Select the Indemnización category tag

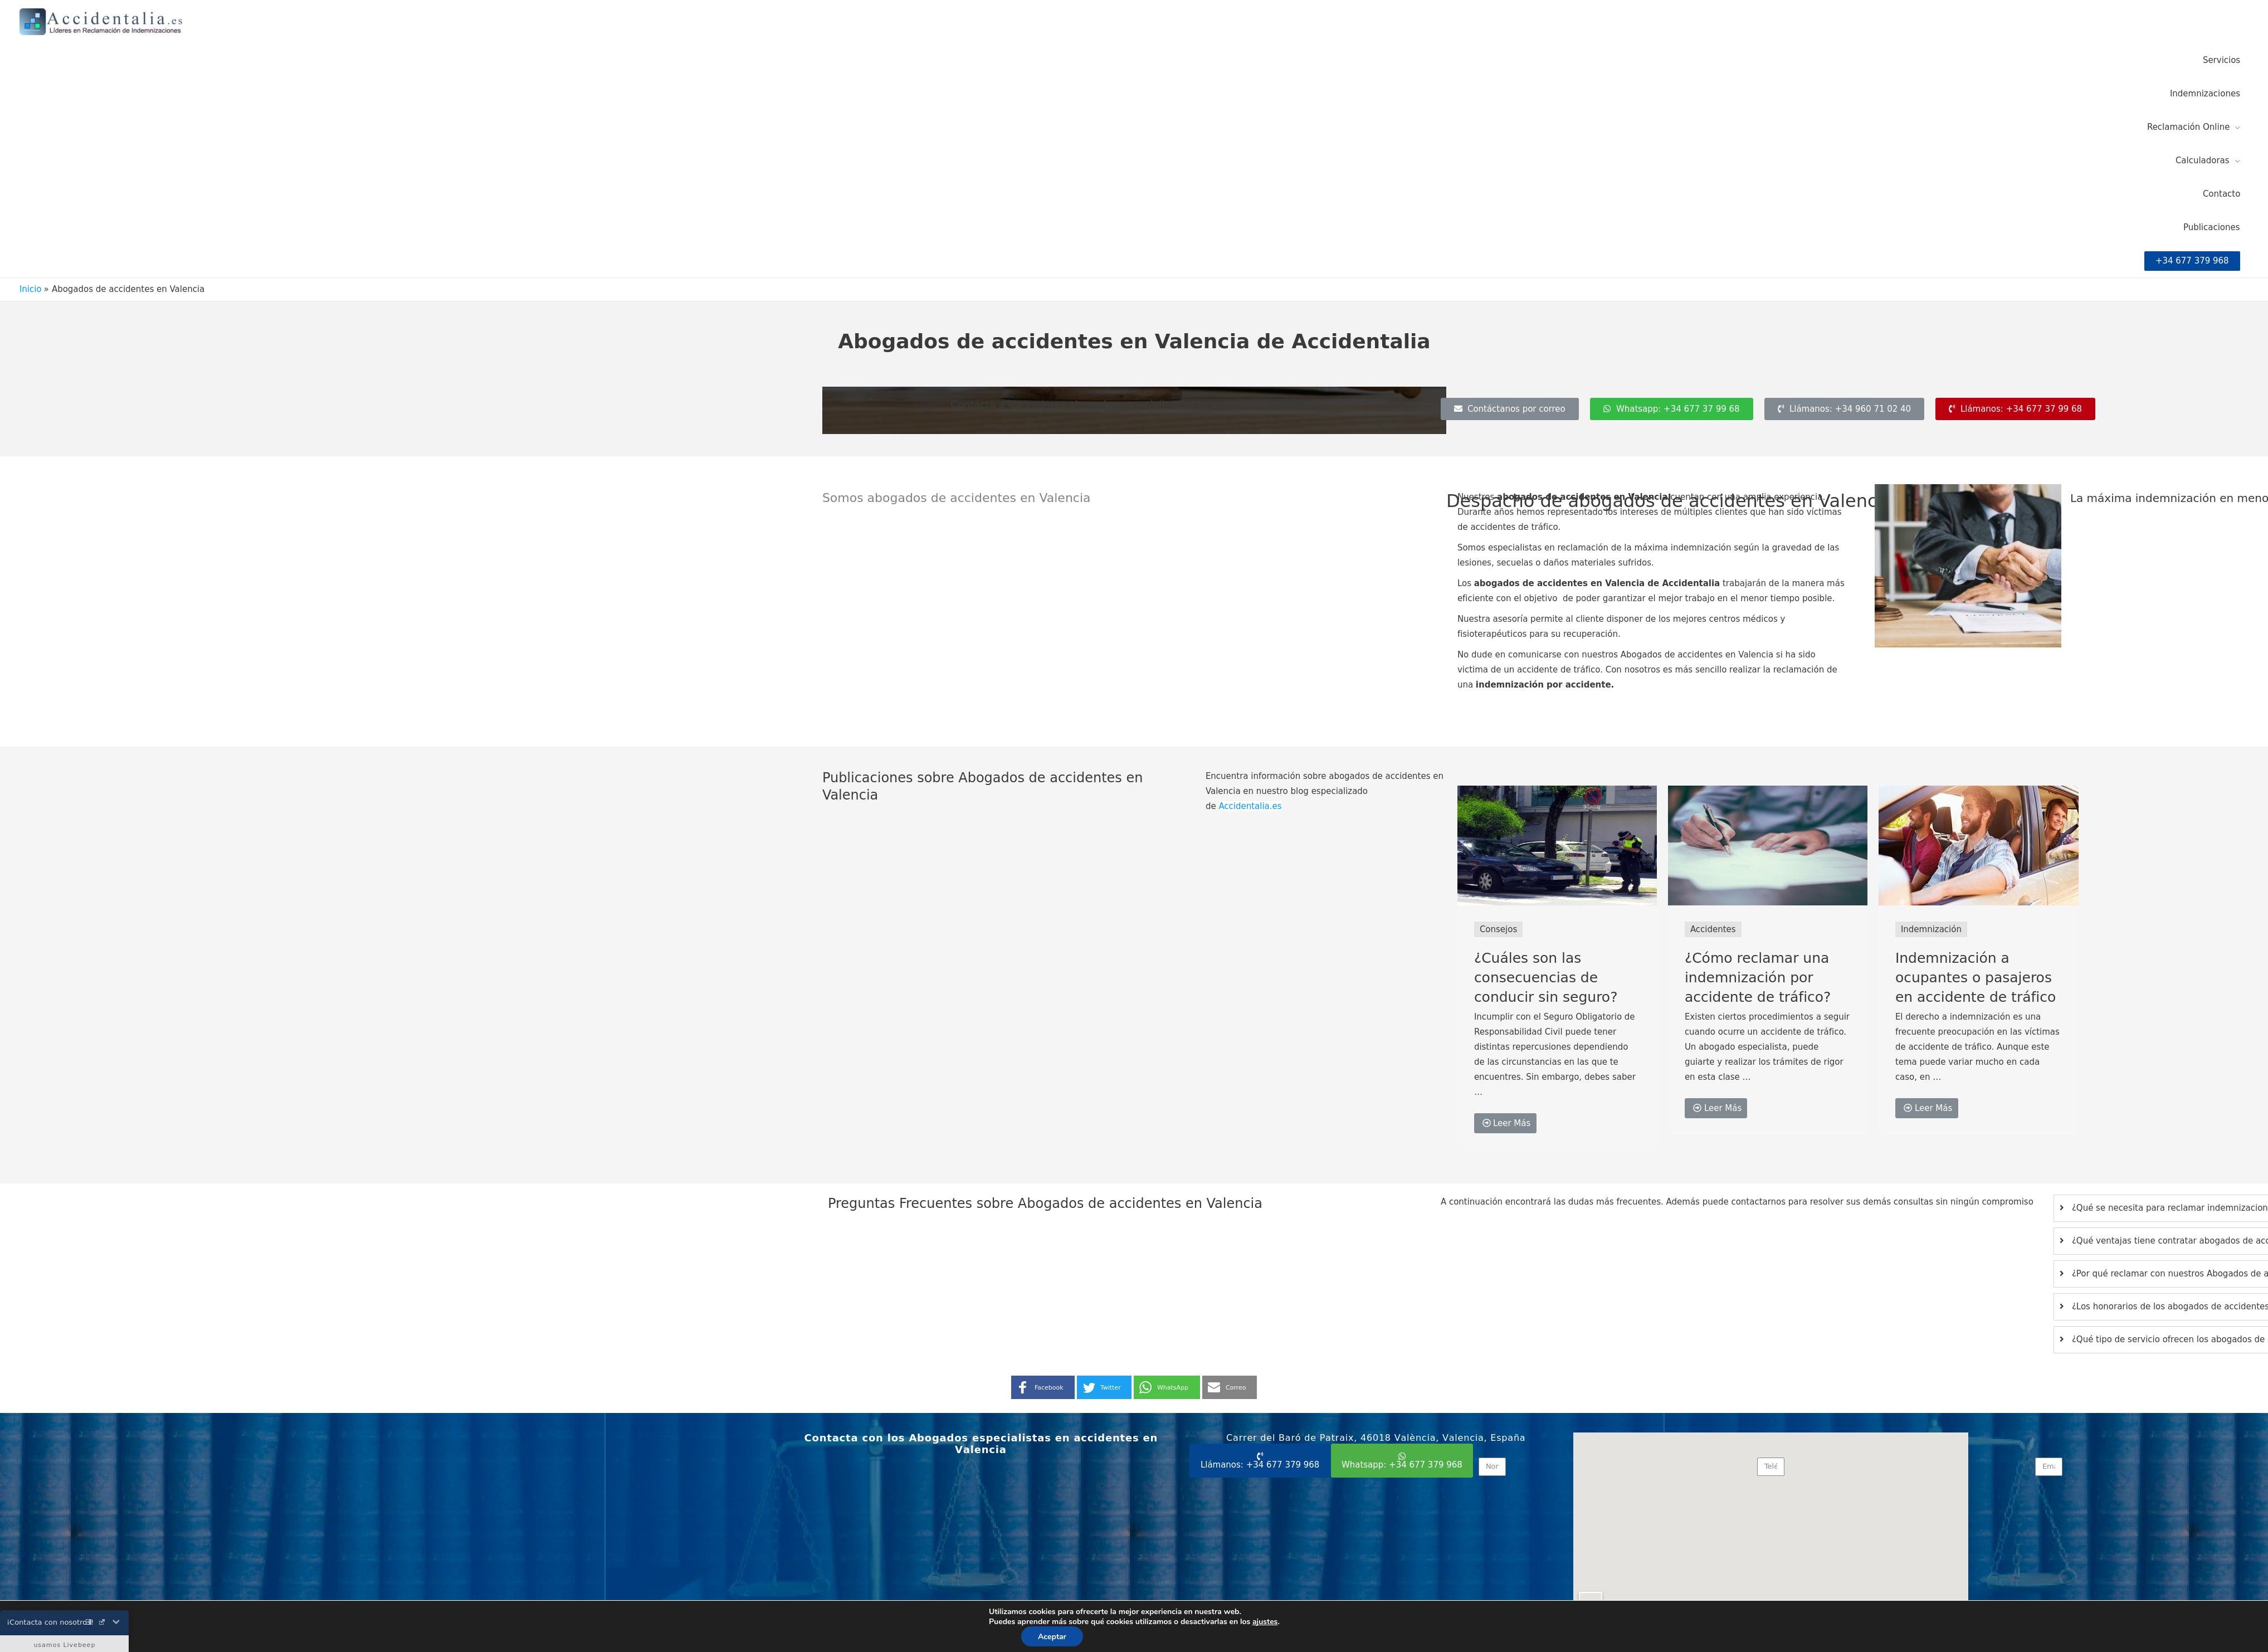click(1930, 929)
